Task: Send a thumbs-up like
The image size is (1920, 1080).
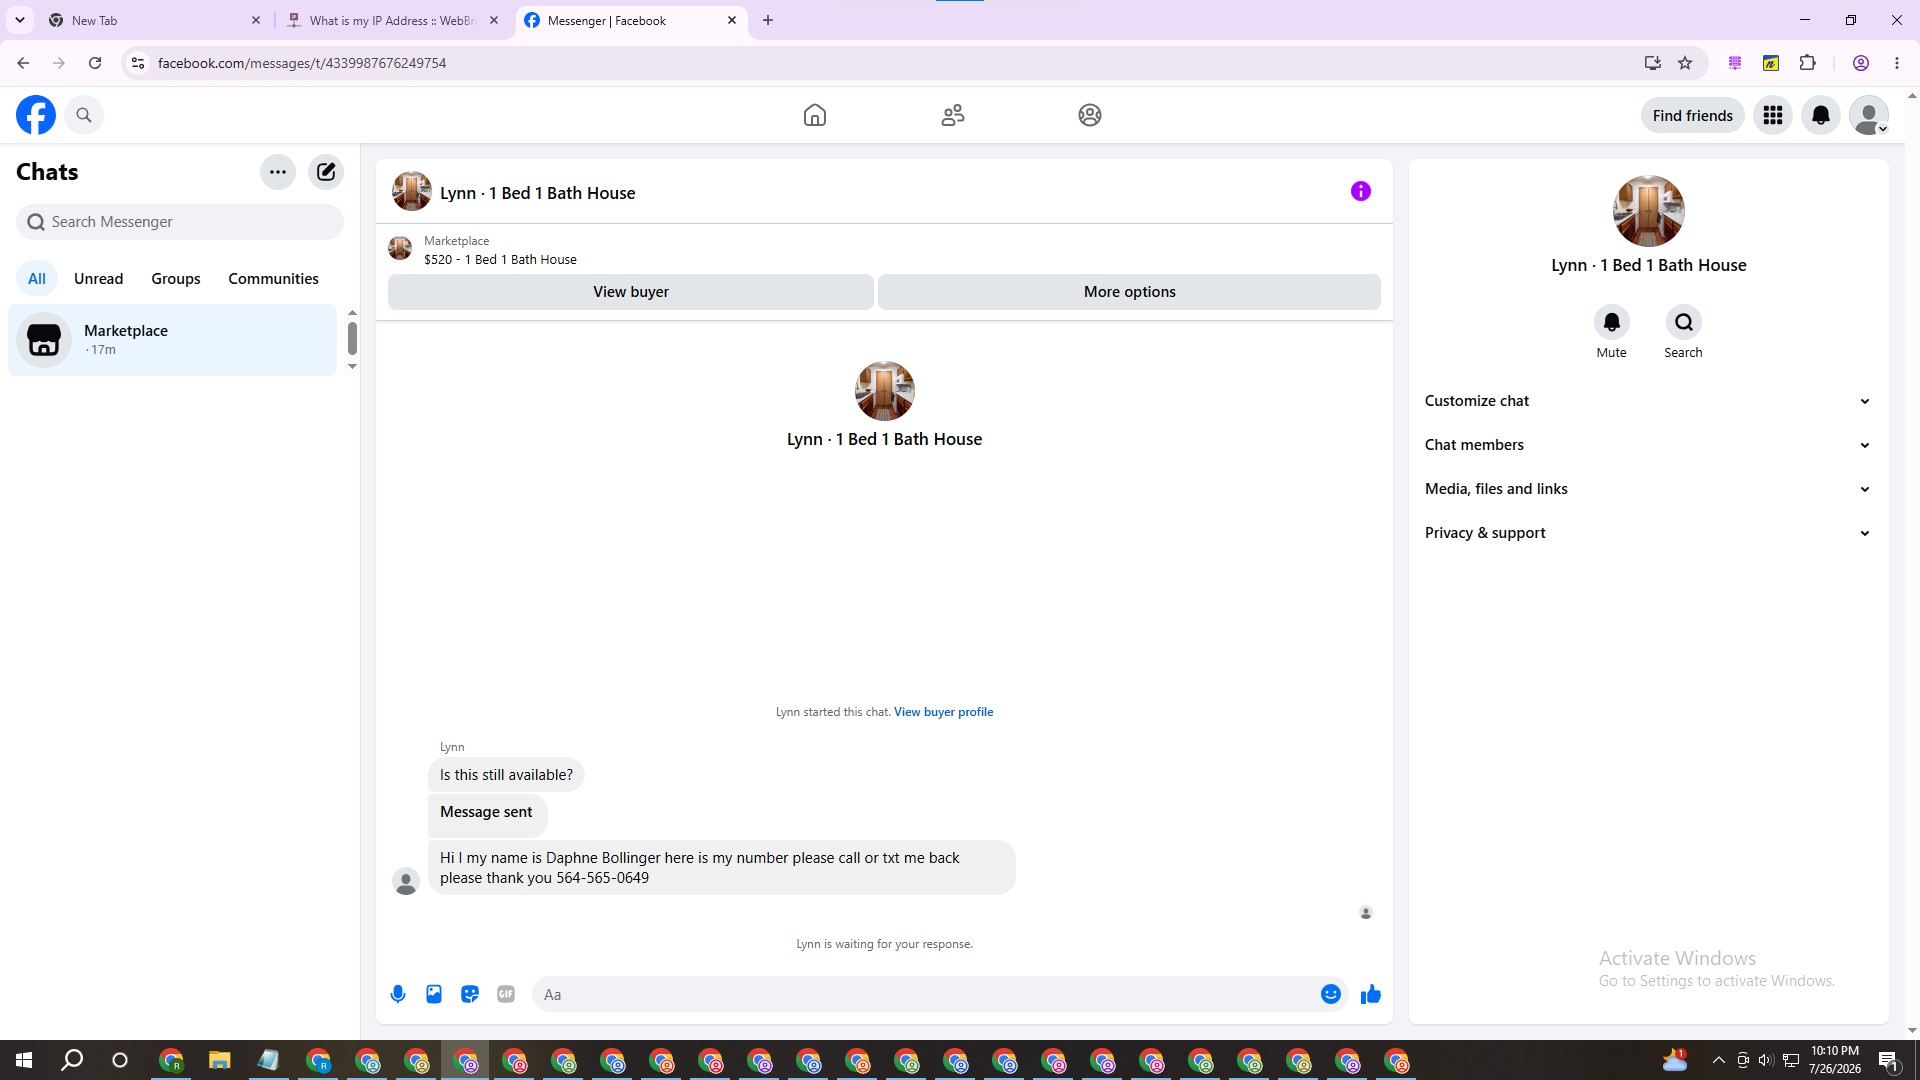Action: (x=1371, y=994)
